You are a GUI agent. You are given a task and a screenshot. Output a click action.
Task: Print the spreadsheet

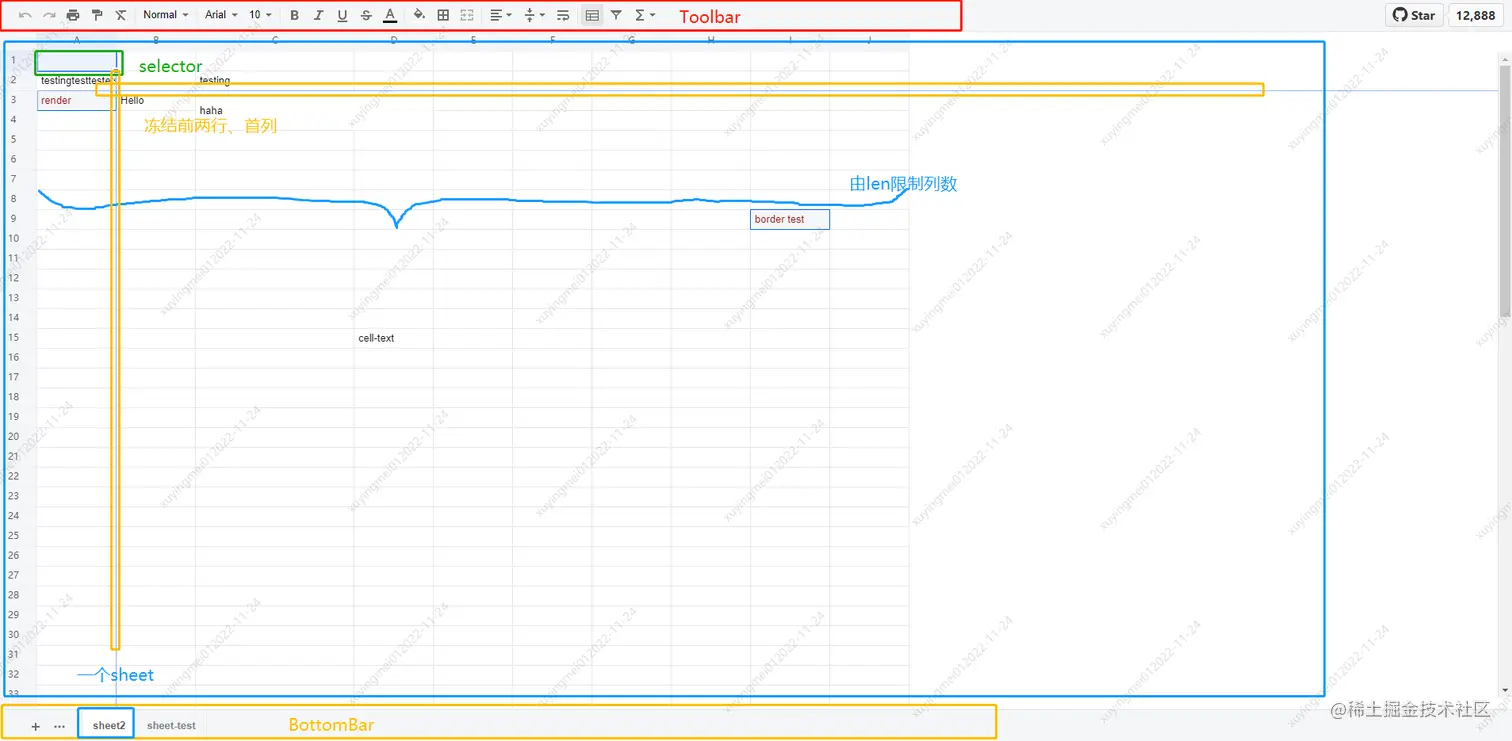pos(73,15)
